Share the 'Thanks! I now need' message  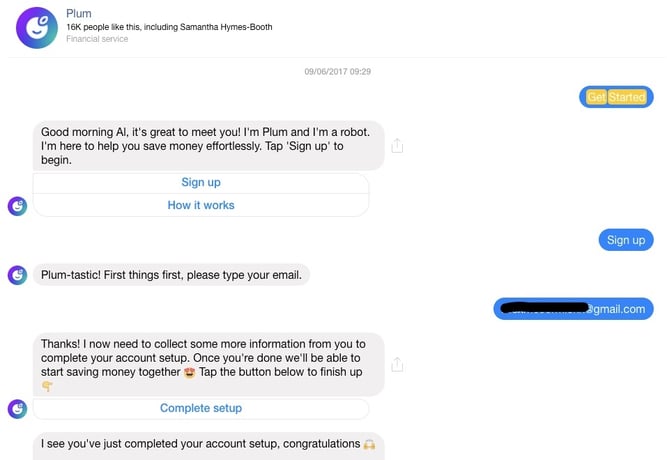tap(397, 364)
